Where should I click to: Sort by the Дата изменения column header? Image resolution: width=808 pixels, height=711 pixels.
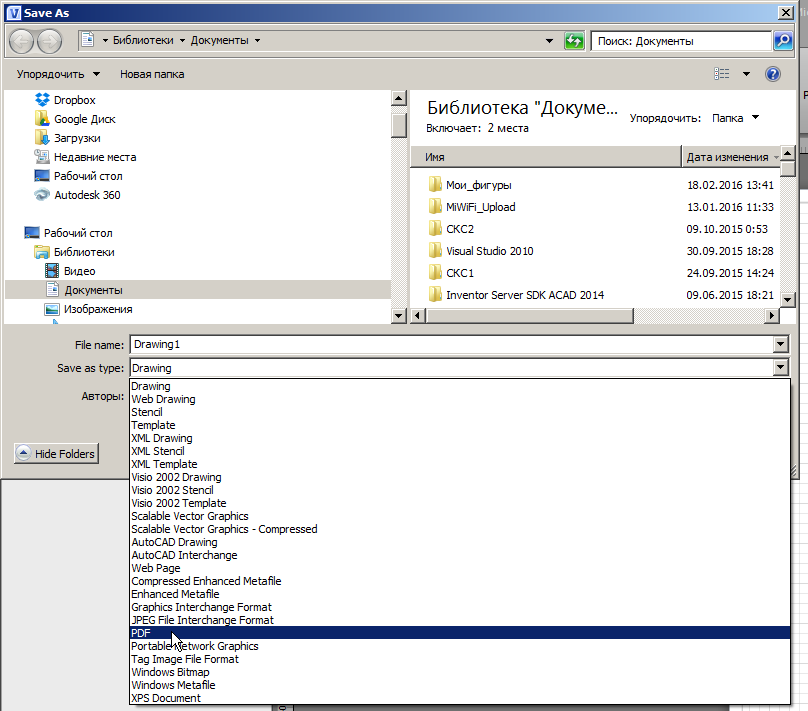tap(731, 157)
